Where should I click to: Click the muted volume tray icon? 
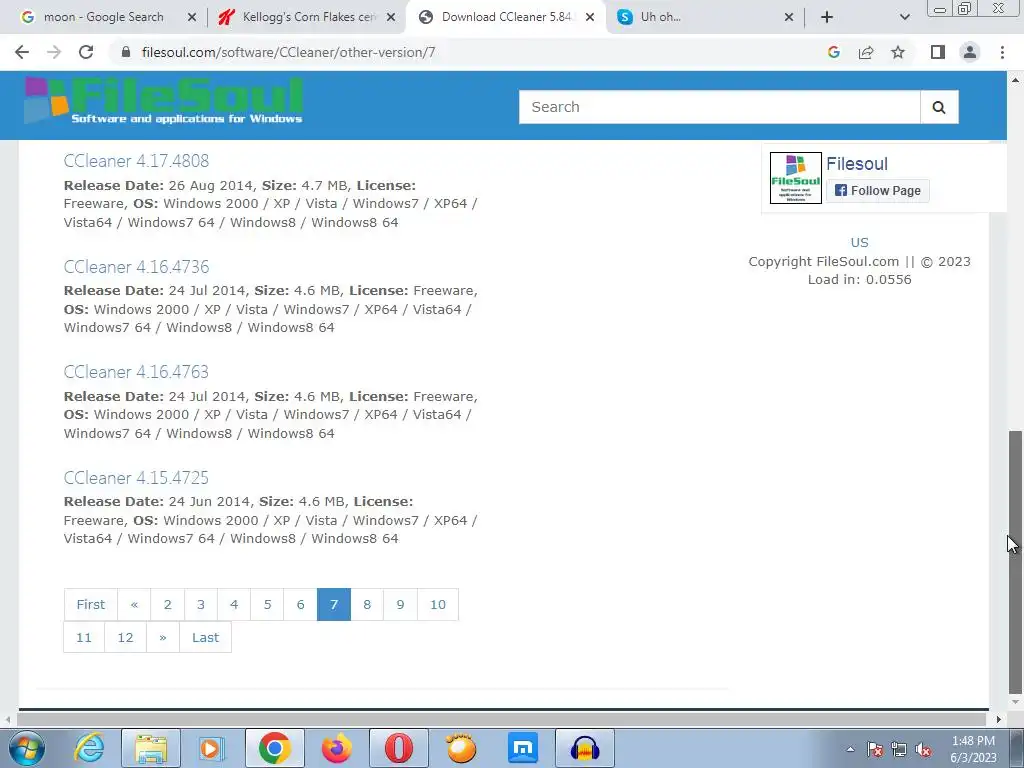(x=923, y=750)
